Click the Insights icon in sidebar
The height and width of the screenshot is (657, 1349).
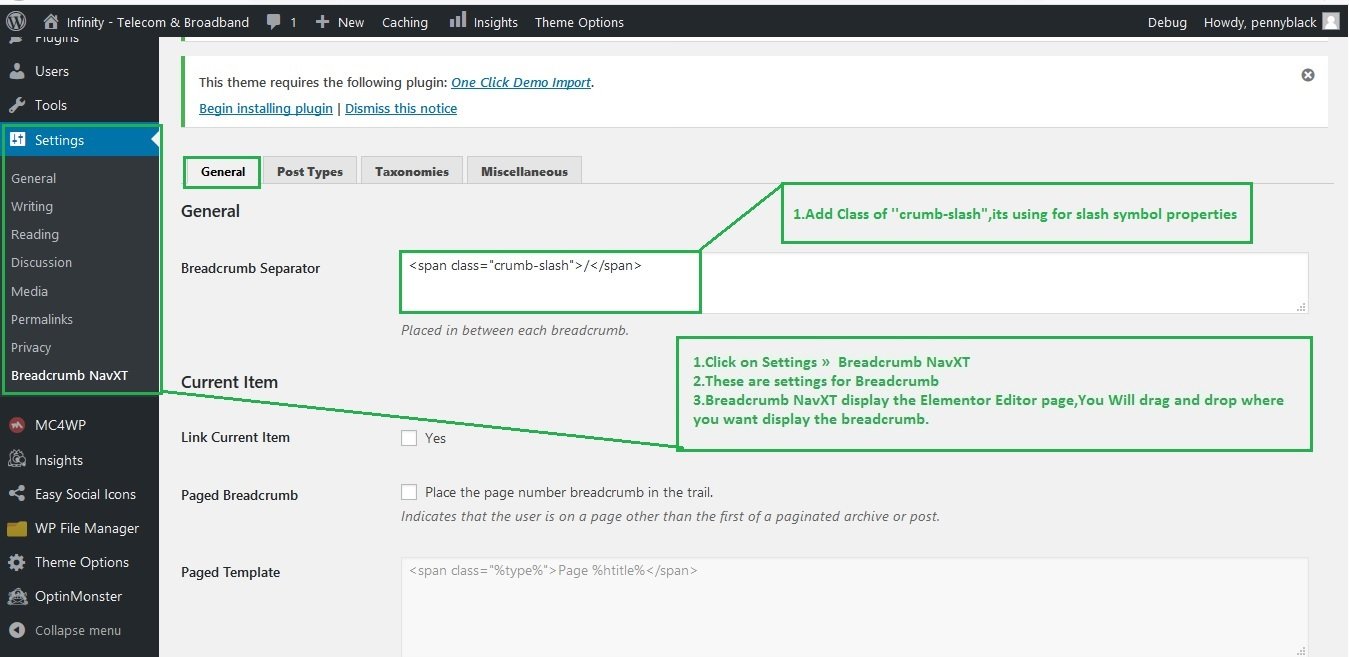[17, 460]
